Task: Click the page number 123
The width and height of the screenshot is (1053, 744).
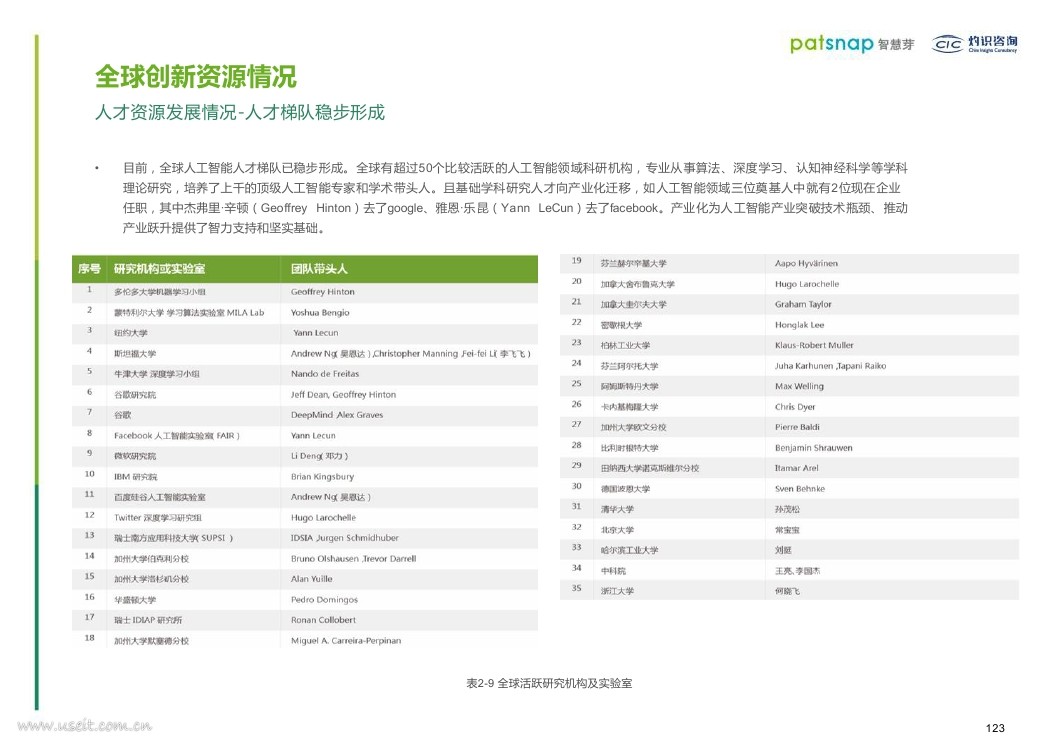Action: coord(995,728)
